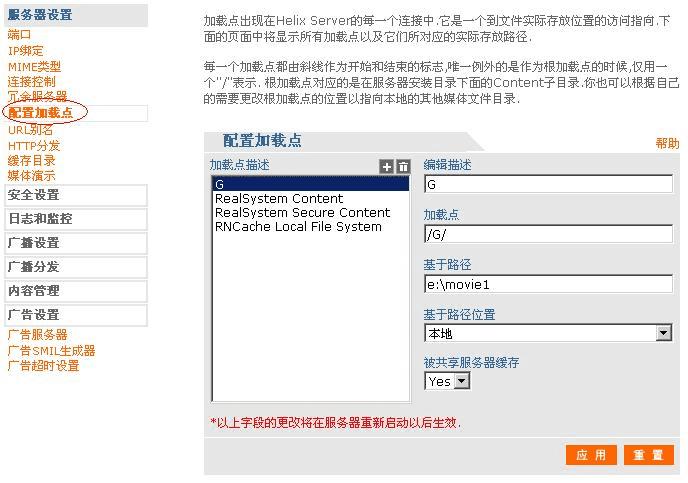
Task: Expand the 广播设置 section
Action: (x=34, y=243)
